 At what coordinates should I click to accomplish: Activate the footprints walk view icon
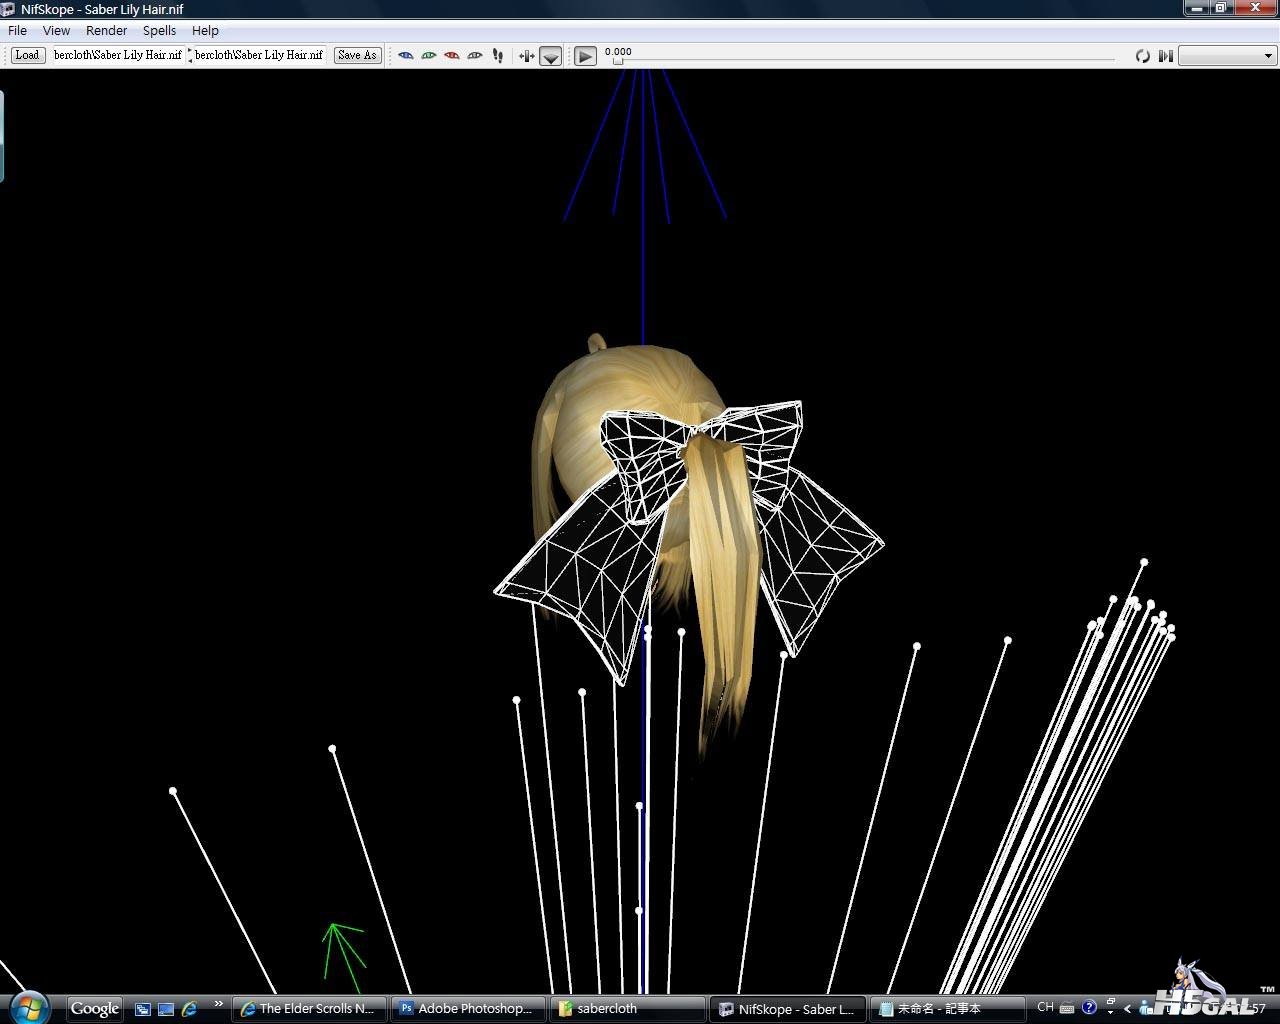[x=498, y=55]
